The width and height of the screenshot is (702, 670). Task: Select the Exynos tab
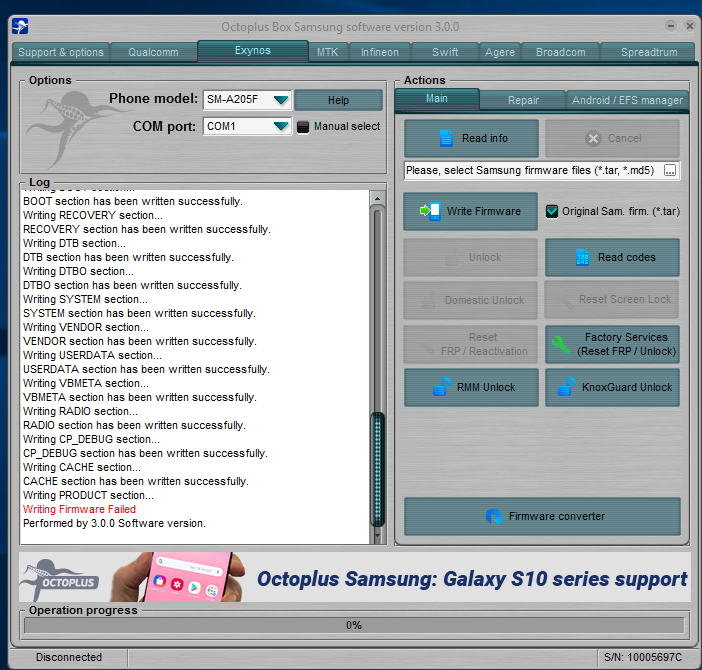tap(253, 51)
